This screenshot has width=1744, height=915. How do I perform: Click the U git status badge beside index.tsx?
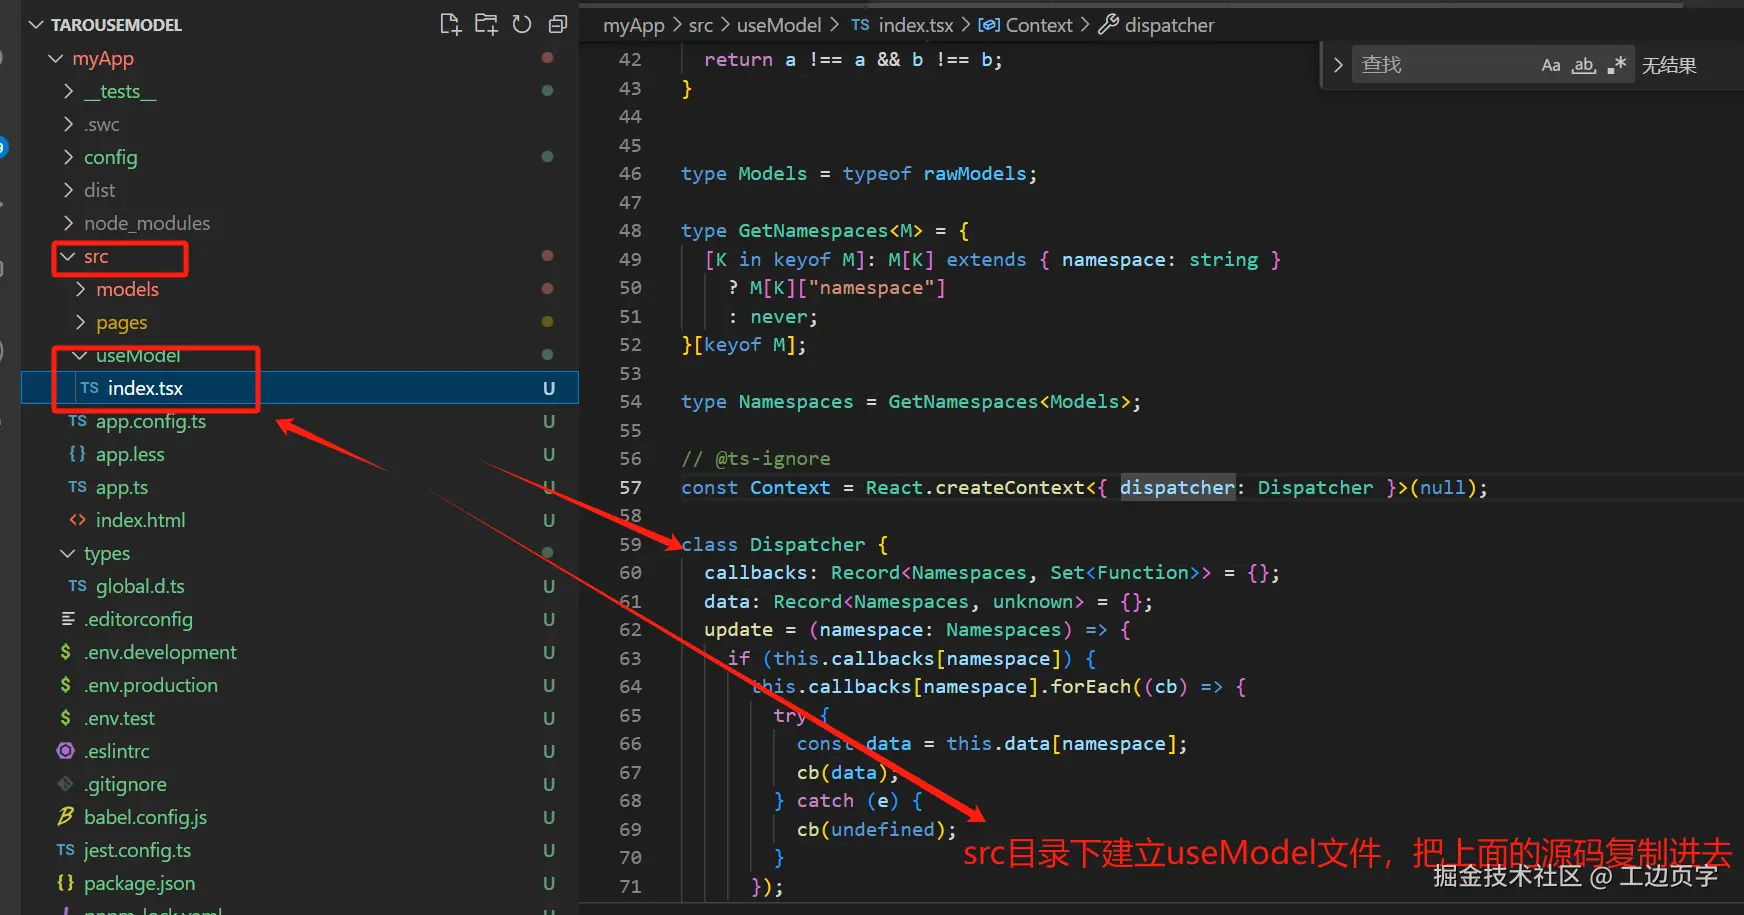pyautogui.click(x=549, y=389)
